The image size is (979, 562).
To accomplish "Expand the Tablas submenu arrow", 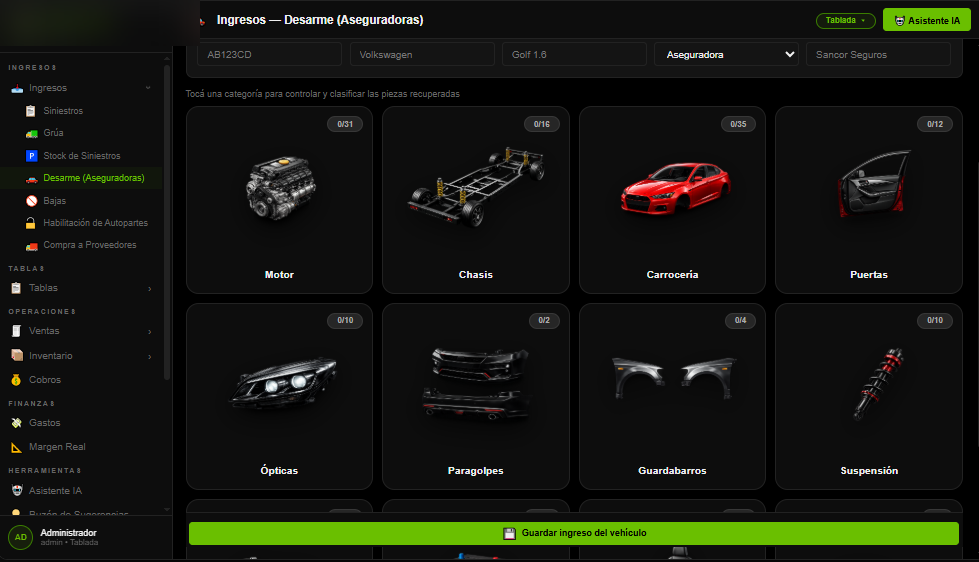I will pyautogui.click(x=149, y=288).
